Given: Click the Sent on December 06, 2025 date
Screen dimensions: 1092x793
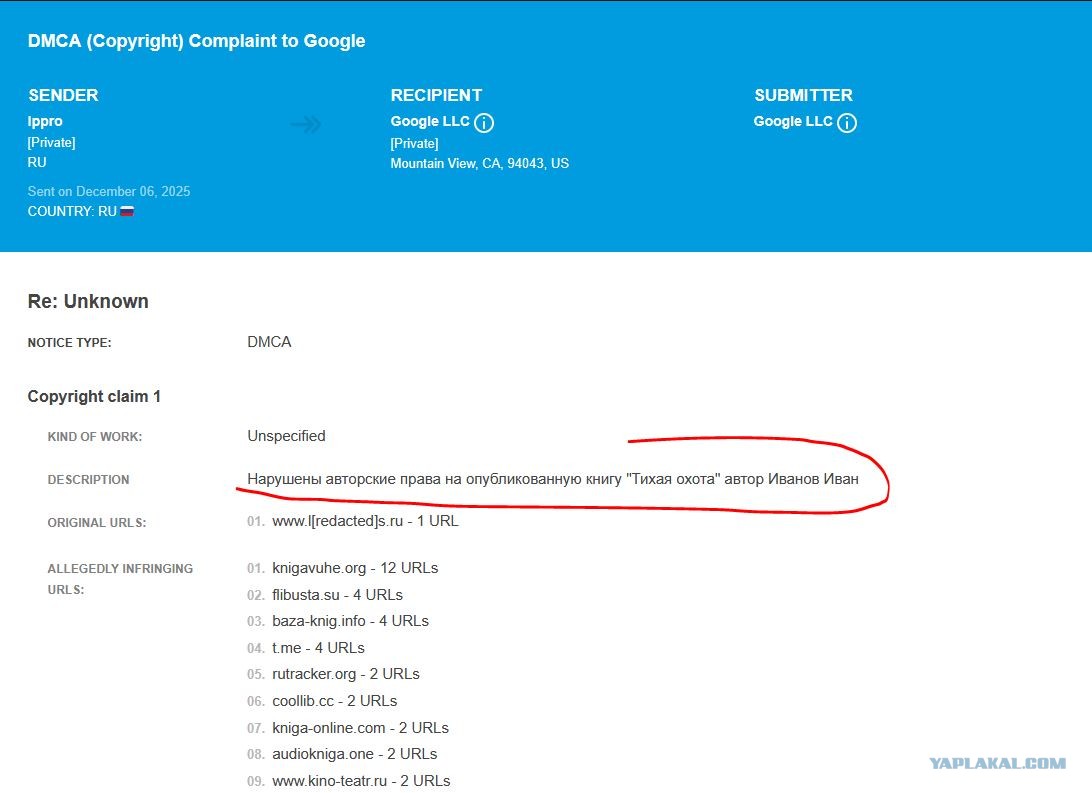Looking at the screenshot, I should [109, 191].
